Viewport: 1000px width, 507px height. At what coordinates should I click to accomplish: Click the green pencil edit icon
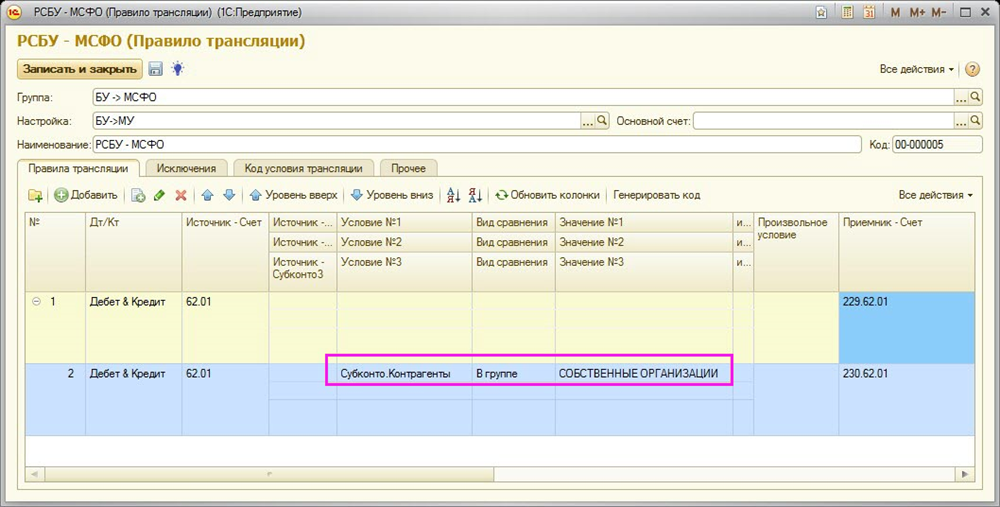click(x=159, y=195)
